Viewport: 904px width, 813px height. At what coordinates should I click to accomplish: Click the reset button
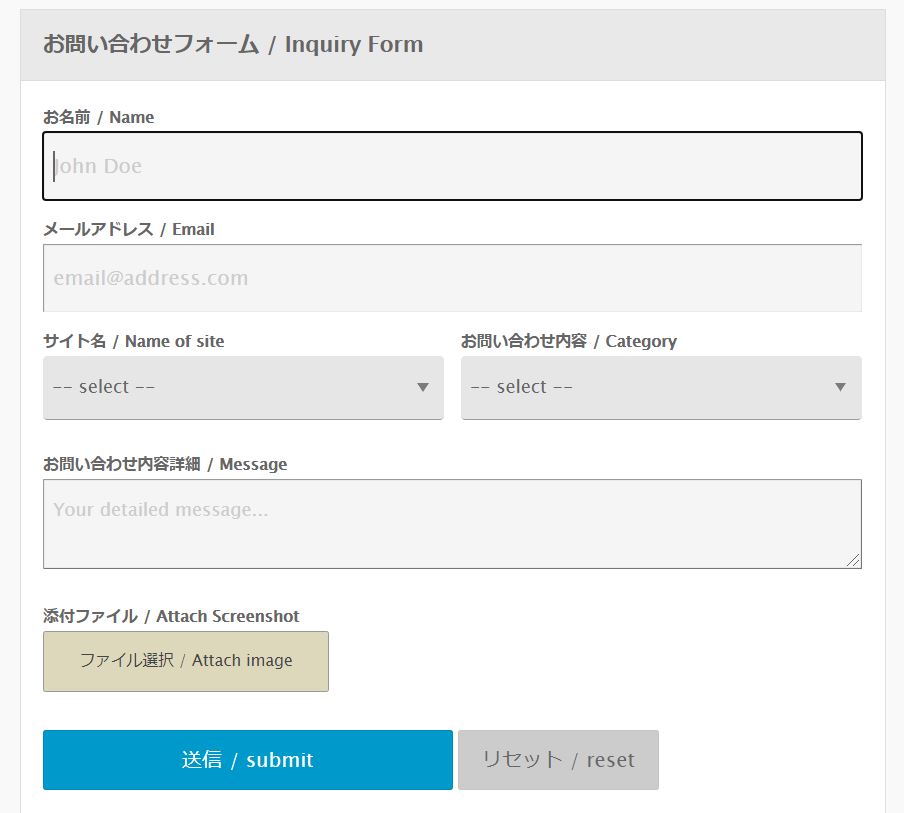558,760
